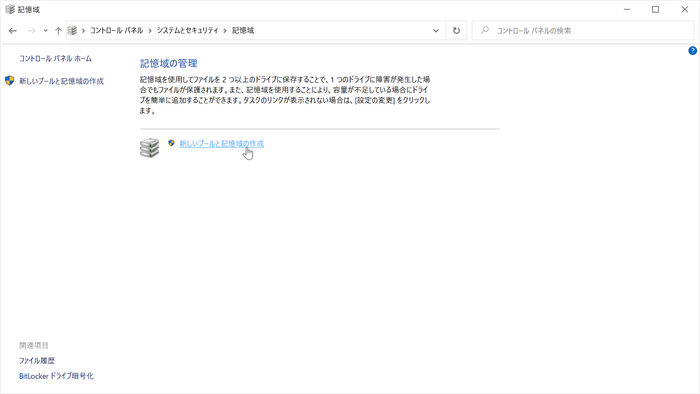Expand chevron after コントロール パネル breadcrumb
The image size is (700, 394).
pyautogui.click(x=150, y=30)
